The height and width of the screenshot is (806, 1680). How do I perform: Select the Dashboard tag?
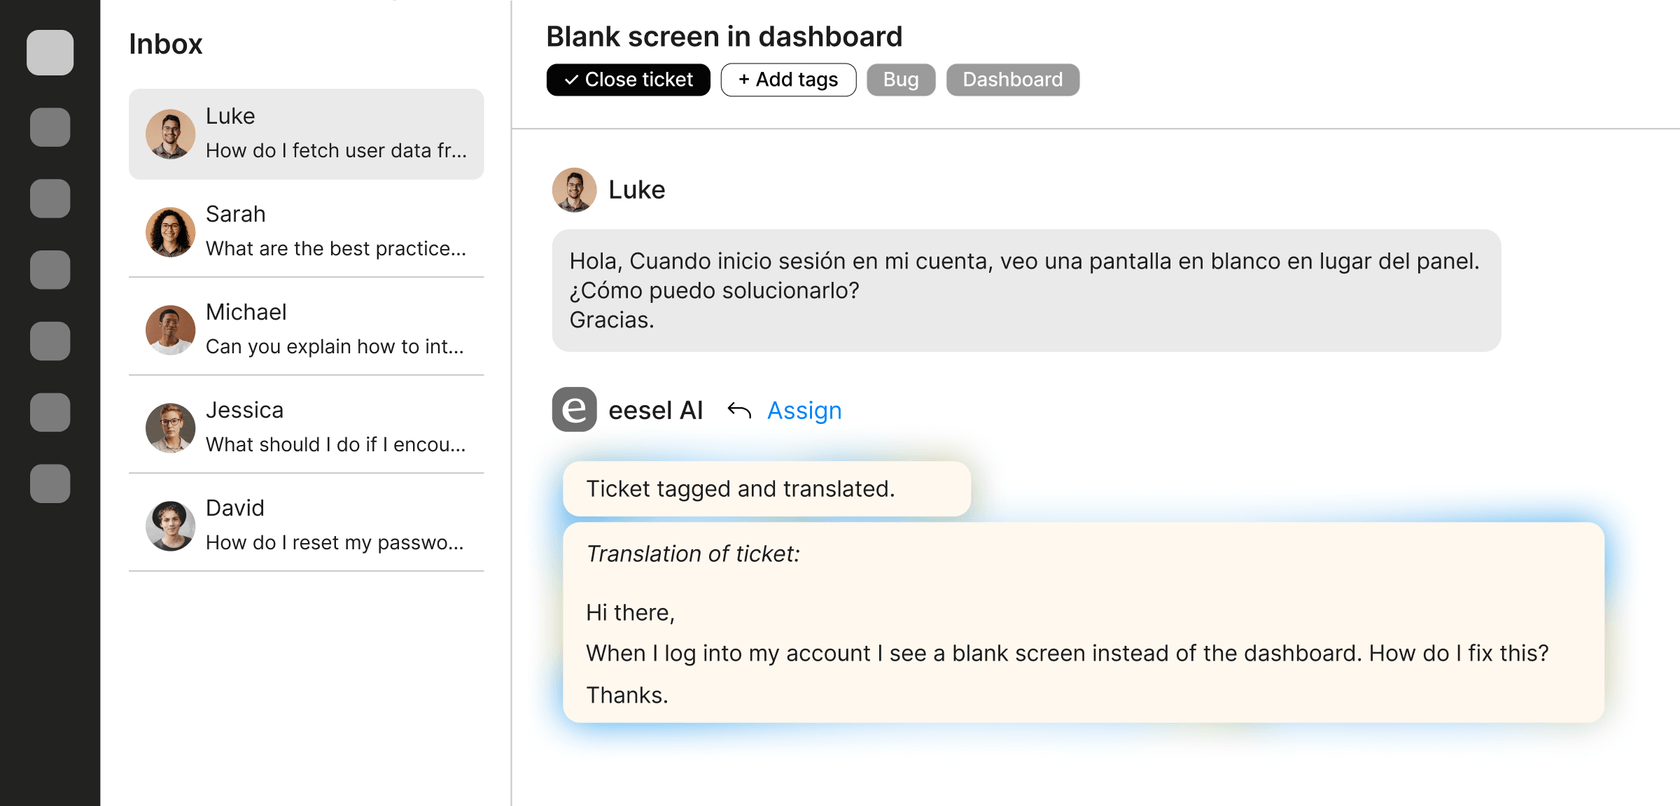coord(1012,80)
